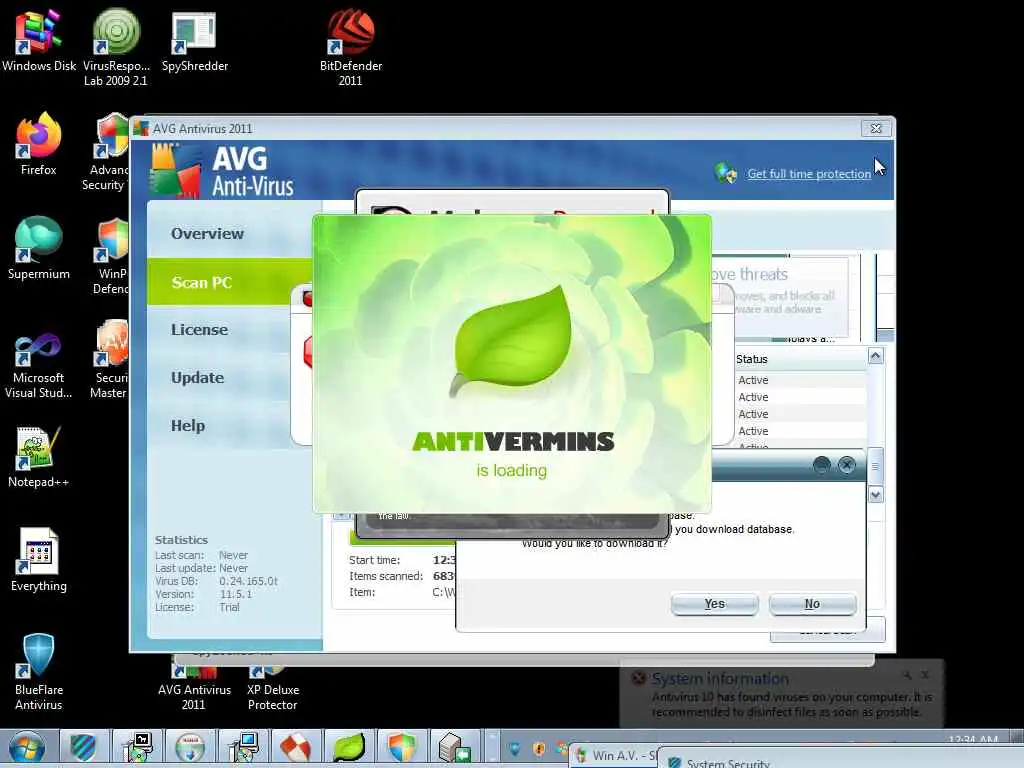Open the License tab in AVG
This screenshot has width=1024, height=768.
click(x=200, y=330)
